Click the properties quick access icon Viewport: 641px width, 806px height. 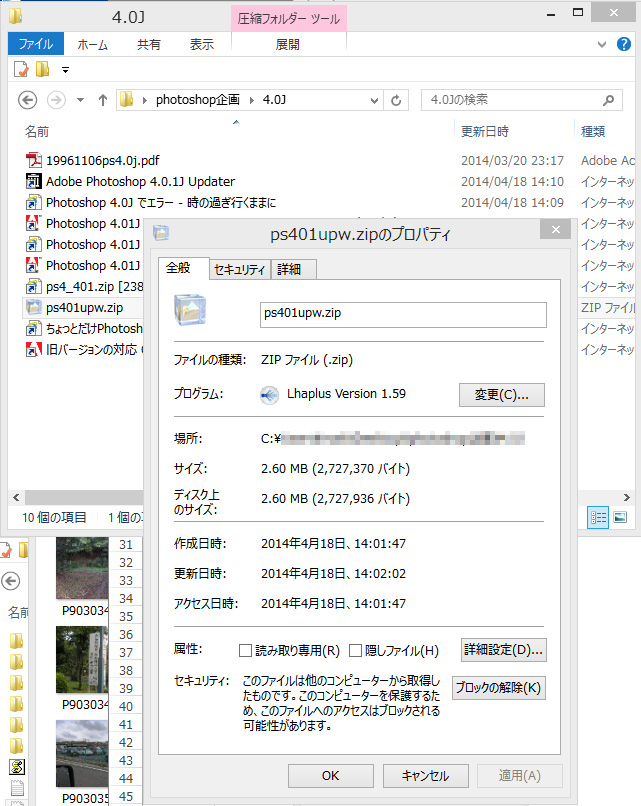point(21,69)
